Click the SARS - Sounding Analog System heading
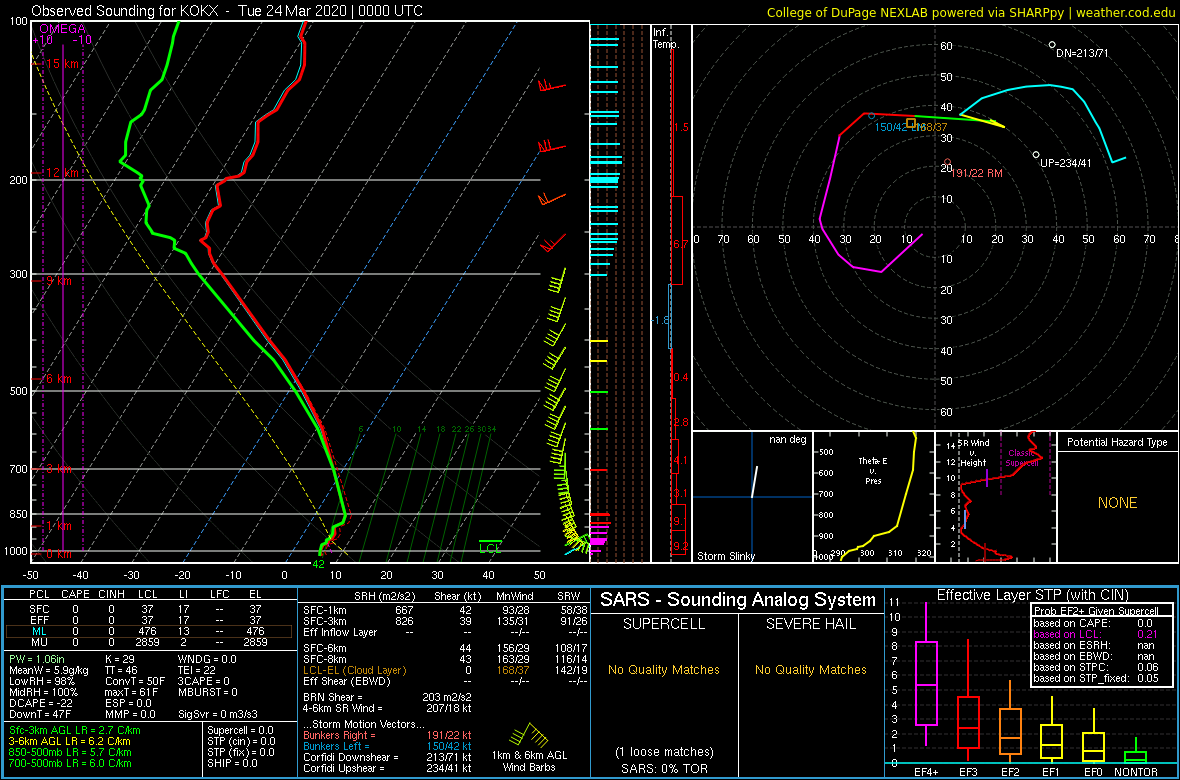1180x780 pixels. point(738,600)
